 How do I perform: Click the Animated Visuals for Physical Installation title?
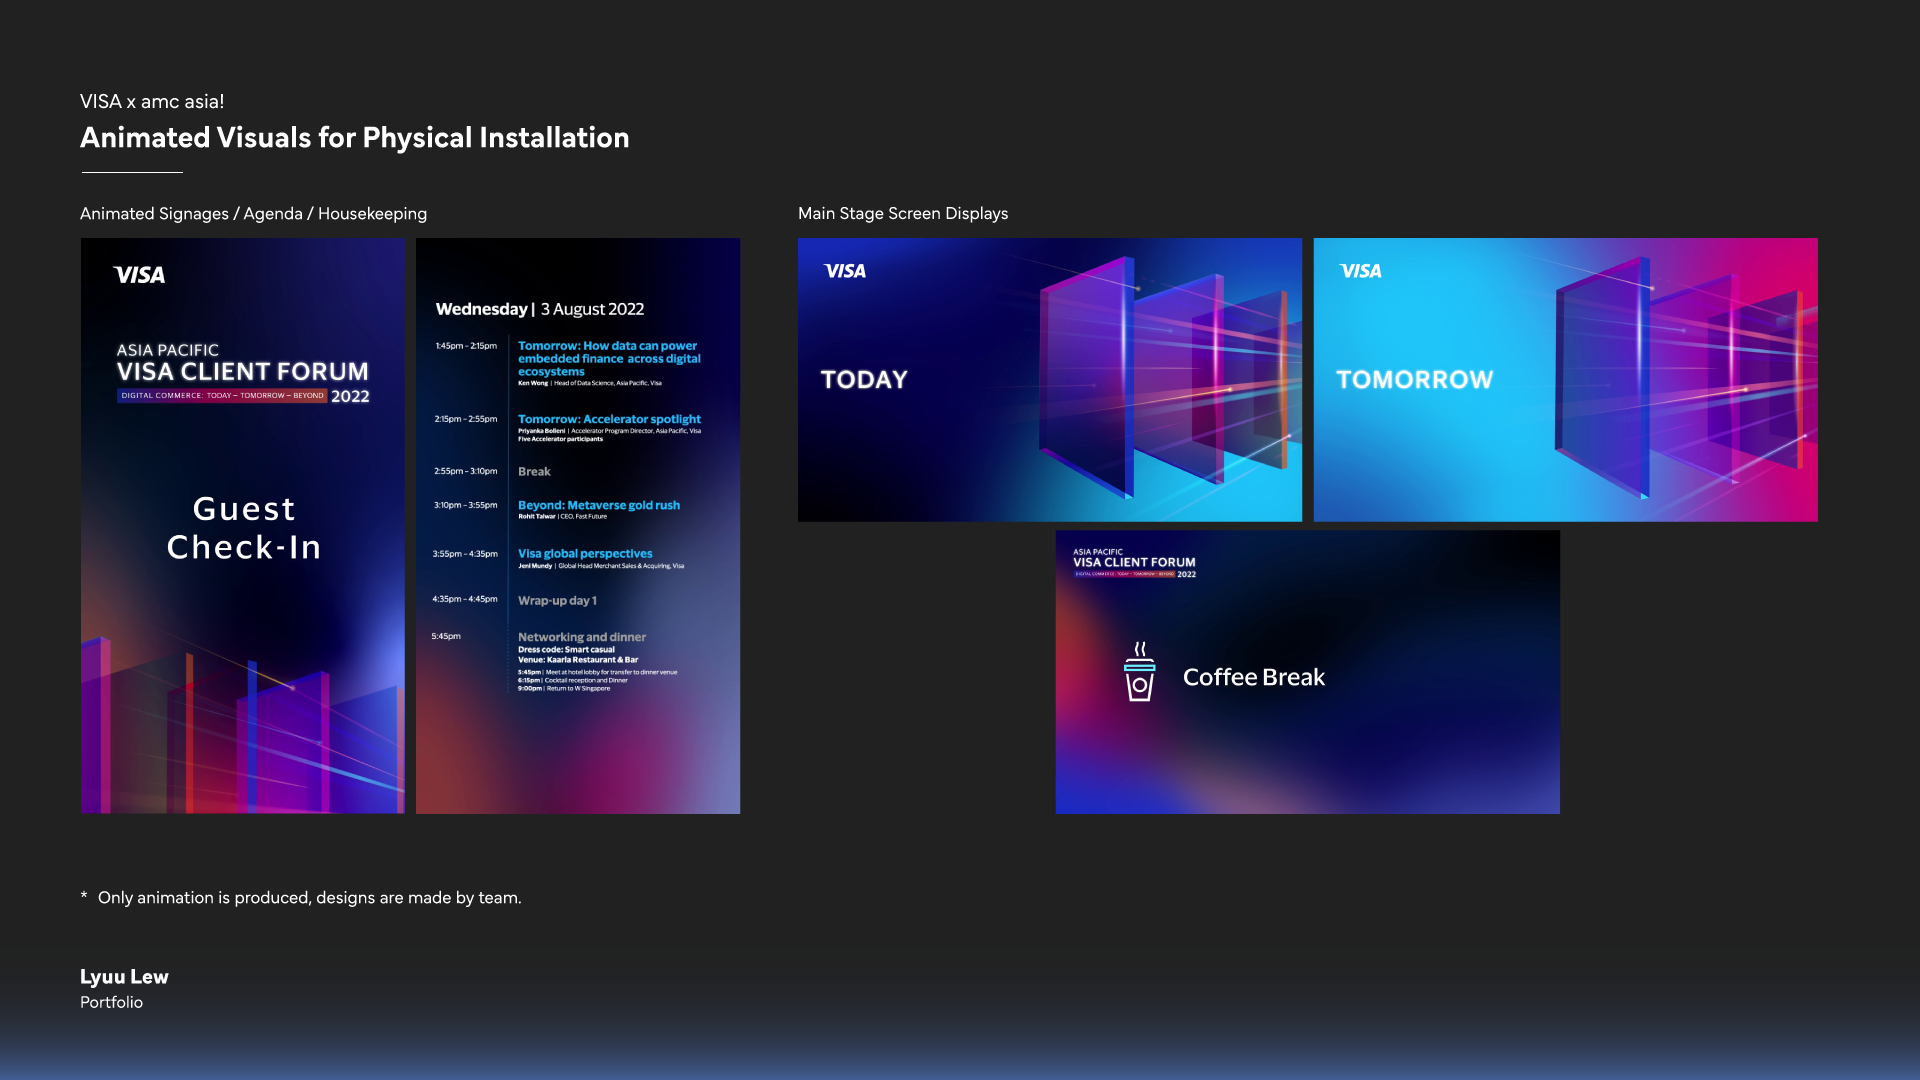(354, 138)
